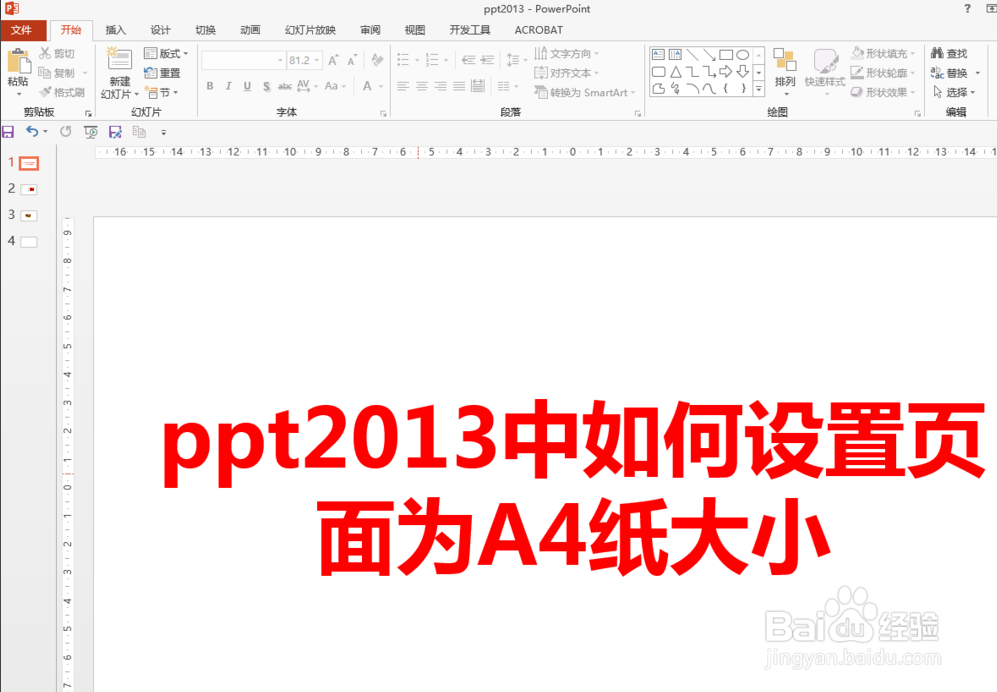Switch to the Animations tab
The image size is (997, 692).
point(250,30)
